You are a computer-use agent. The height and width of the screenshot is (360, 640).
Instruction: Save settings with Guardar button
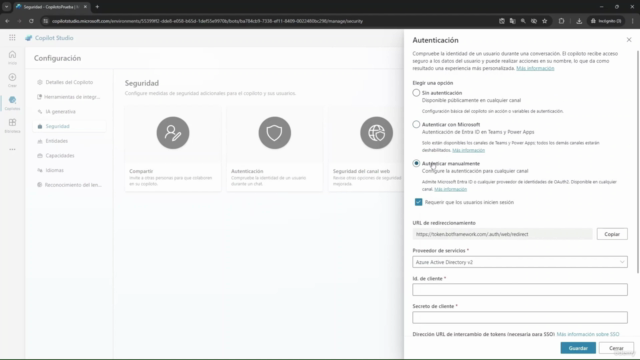578,348
